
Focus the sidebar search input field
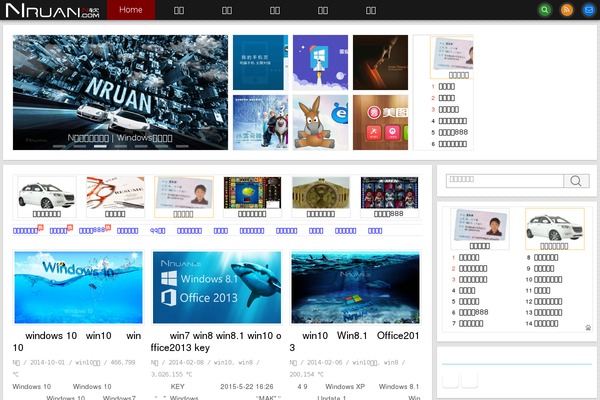coord(505,181)
